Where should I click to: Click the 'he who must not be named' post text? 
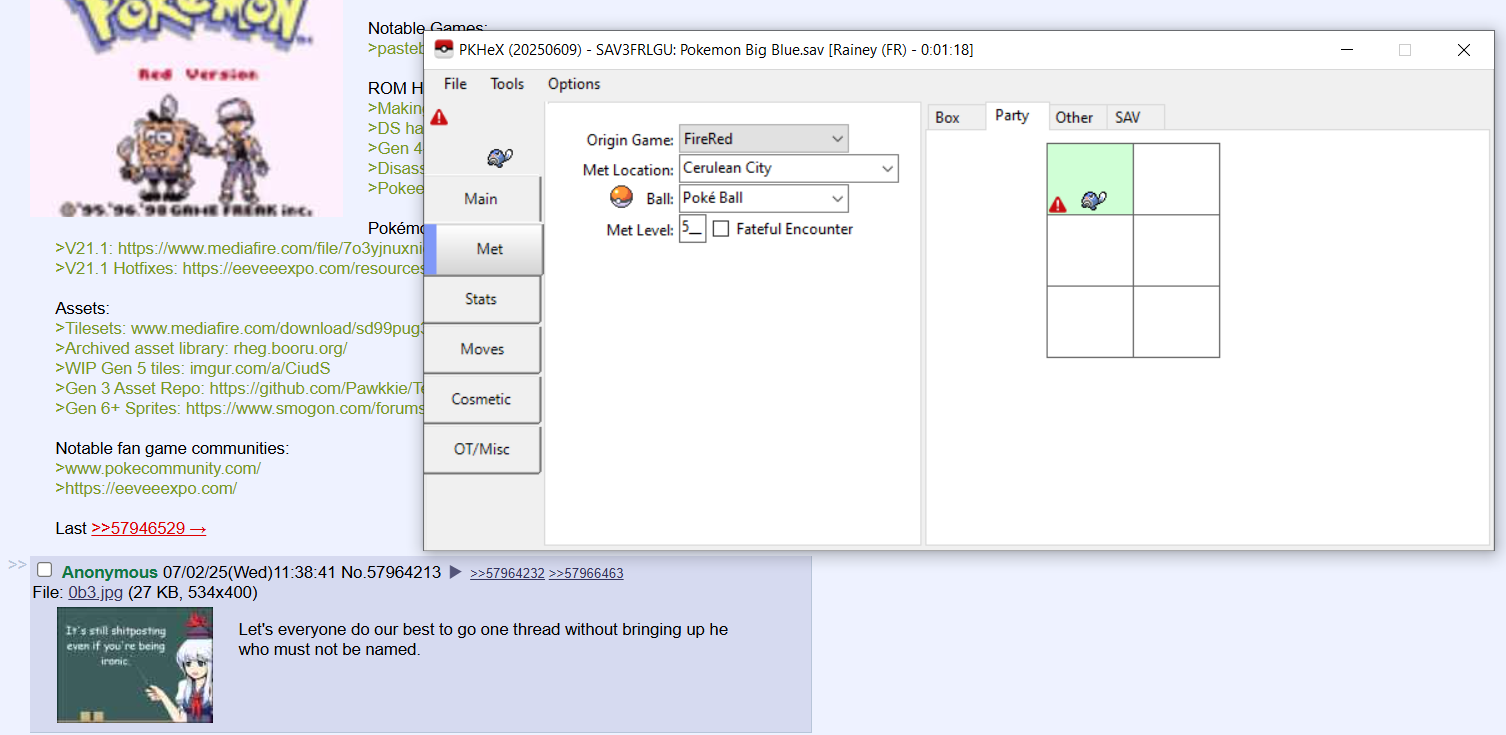point(483,640)
